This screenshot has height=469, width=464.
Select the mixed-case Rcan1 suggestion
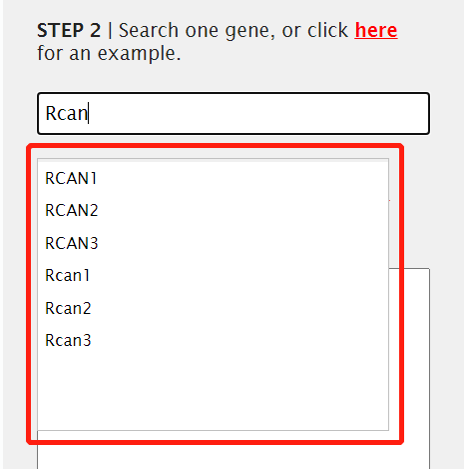213,275
